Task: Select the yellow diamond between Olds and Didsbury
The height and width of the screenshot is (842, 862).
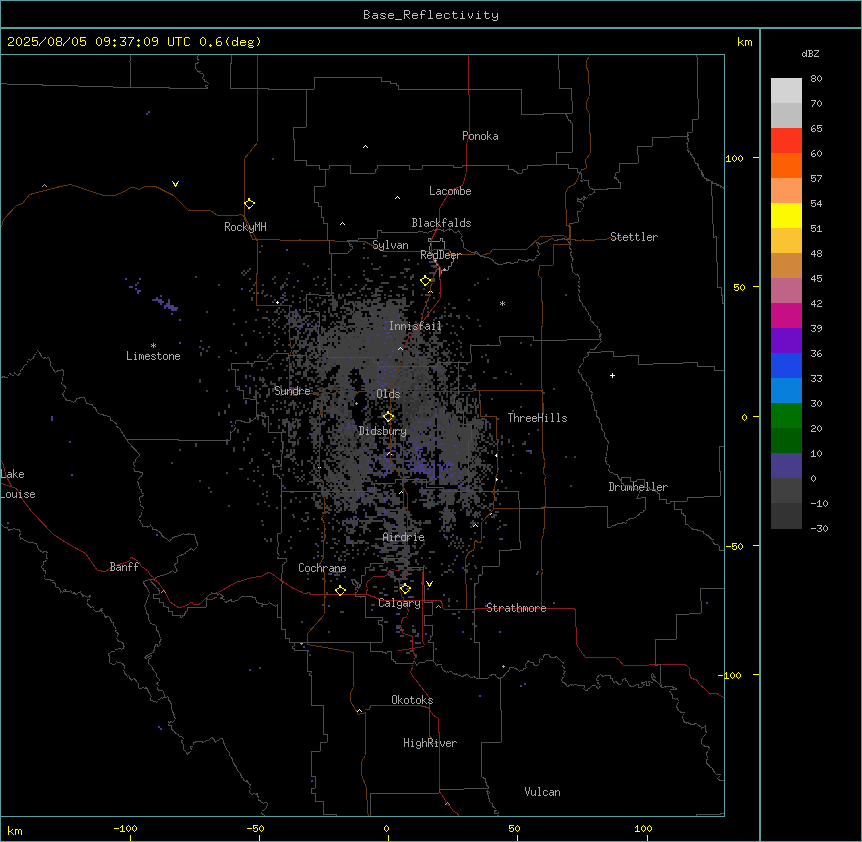Action: pos(388,417)
